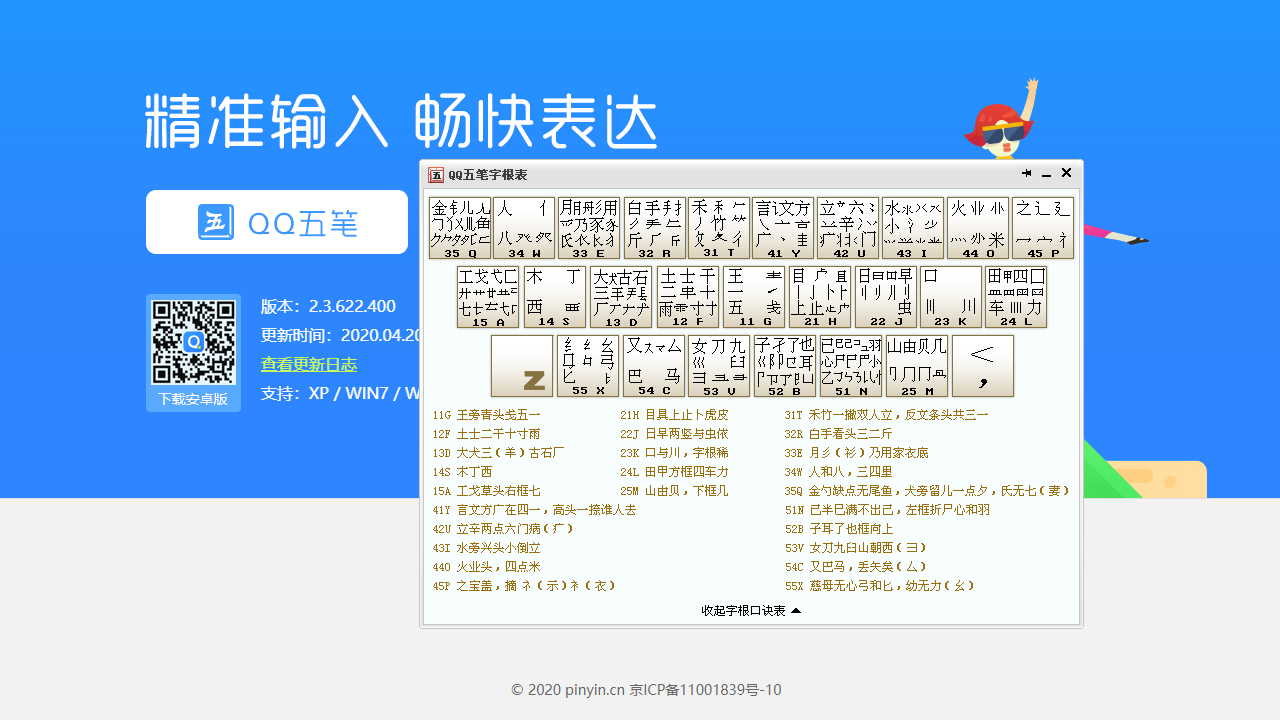The width and height of the screenshot is (1280, 720).
Task: Toggle the pin on the 字根表 window
Action: pyautogui.click(x=1026, y=173)
